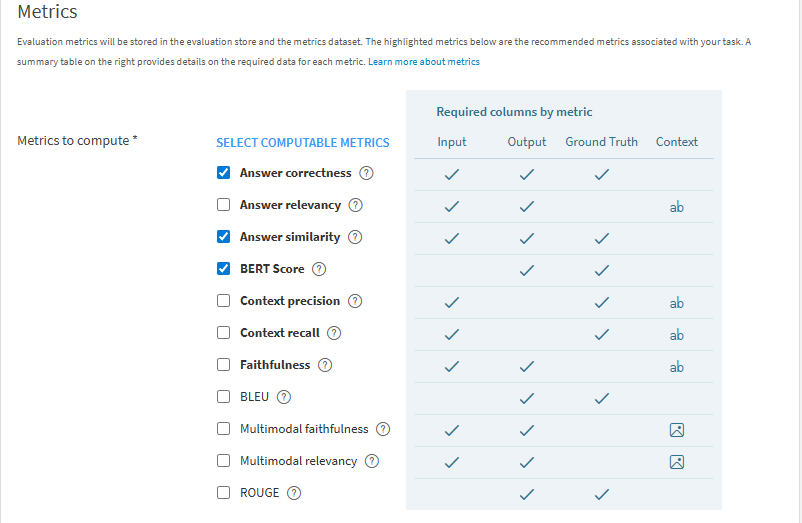Tick the Context precision checkbox
Image resolution: width=802 pixels, height=523 pixels.
tap(224, 301)
